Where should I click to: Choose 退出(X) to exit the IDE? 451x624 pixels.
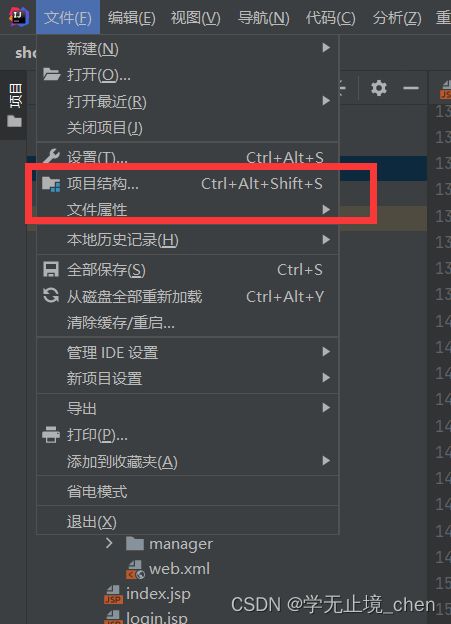pos(187,521)
